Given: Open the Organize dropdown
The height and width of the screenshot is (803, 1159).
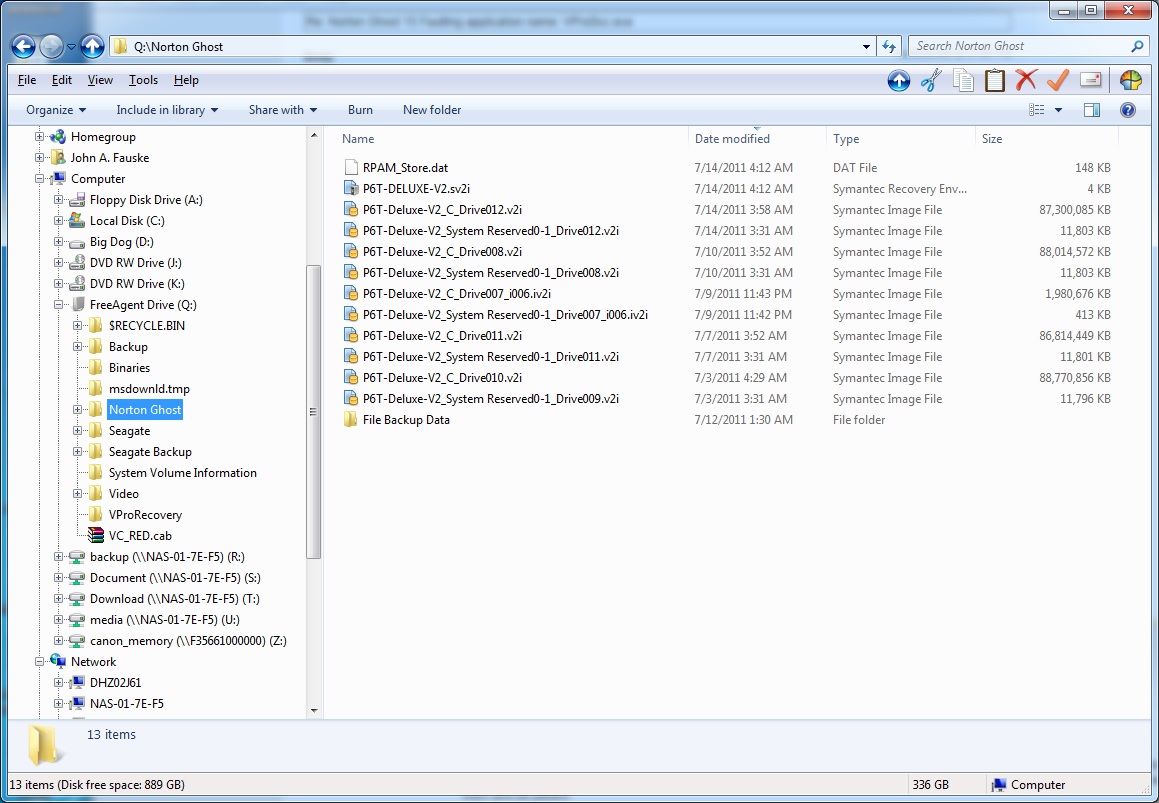Looking at the screenshot, I should click(x=55, y=109).
